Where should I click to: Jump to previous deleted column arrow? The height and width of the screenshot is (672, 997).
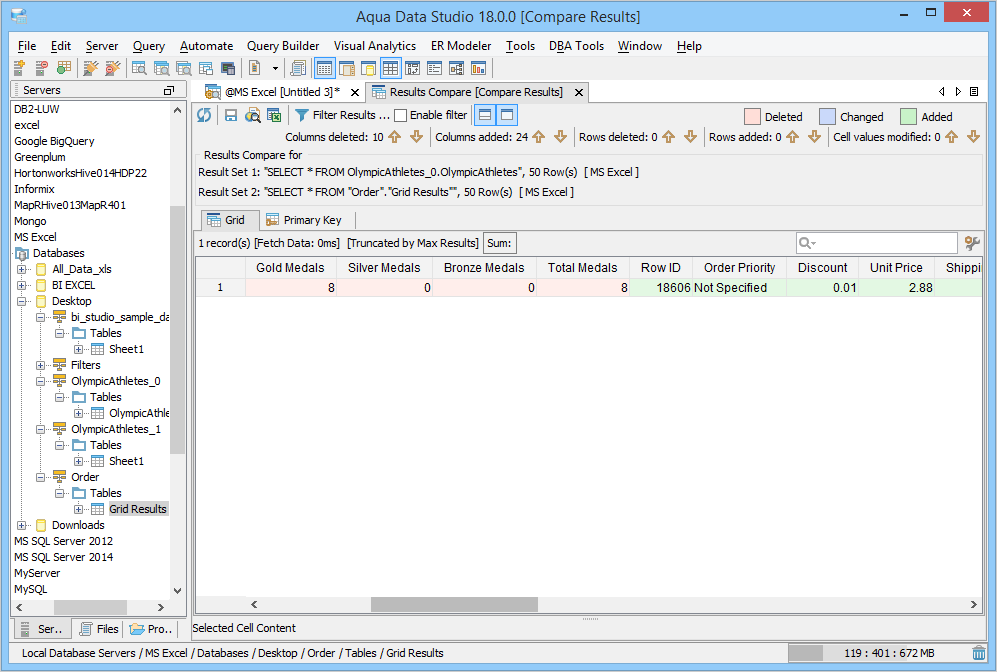394,137
